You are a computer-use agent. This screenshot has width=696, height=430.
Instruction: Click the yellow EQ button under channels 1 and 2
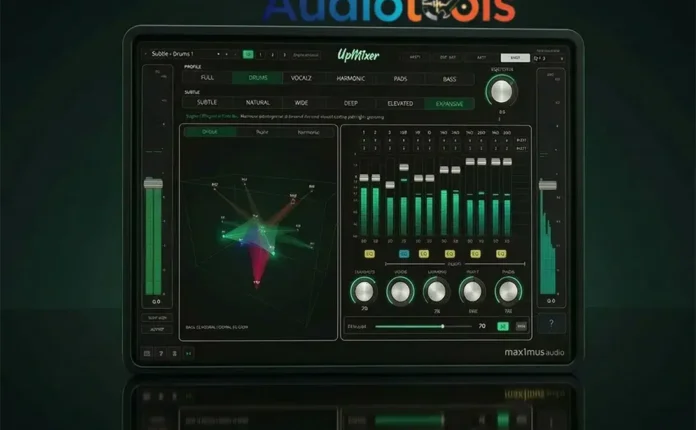click(x=369, y=254)
